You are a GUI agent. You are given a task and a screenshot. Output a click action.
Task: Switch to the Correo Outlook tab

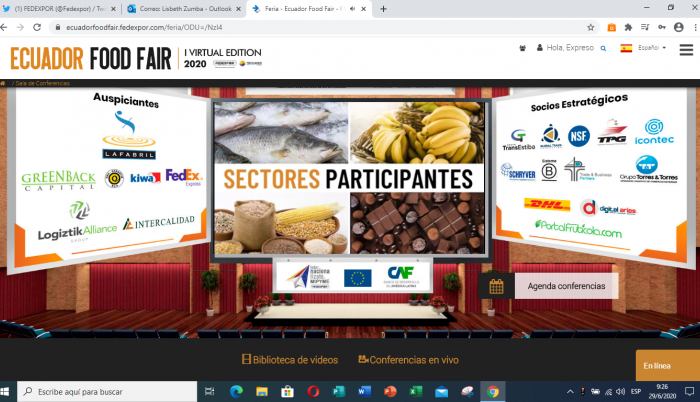184,8
